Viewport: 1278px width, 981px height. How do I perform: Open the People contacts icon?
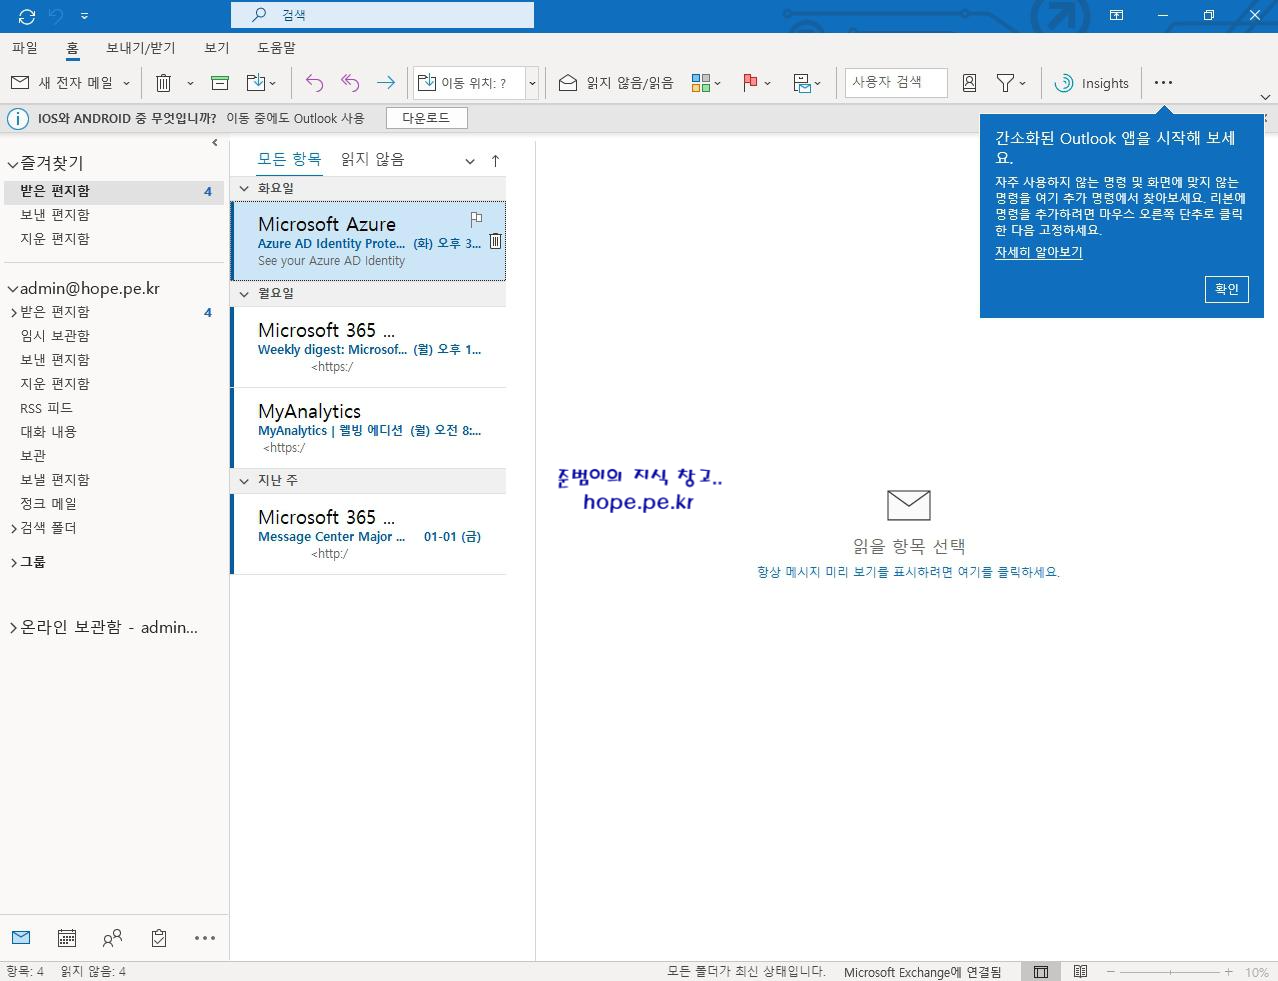point(113,938)
